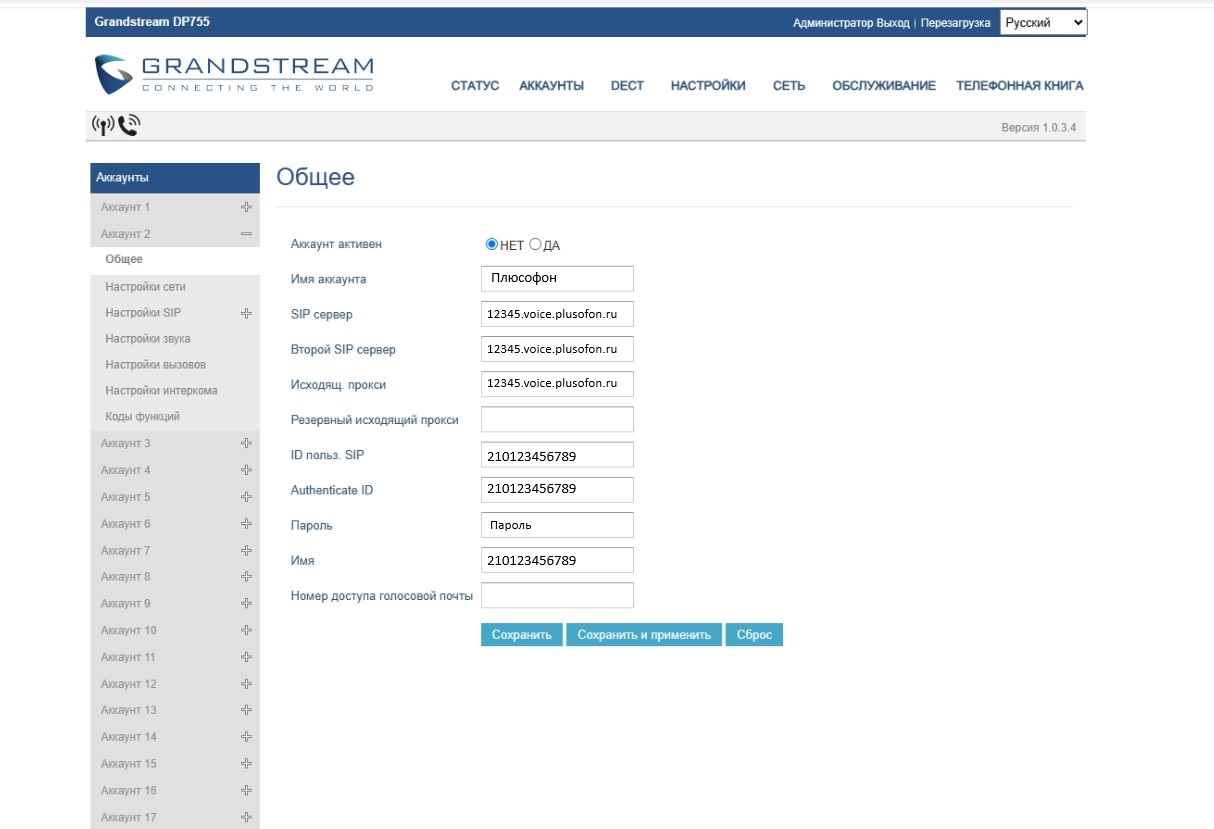Focus the Имя field

tap(557, 560)
